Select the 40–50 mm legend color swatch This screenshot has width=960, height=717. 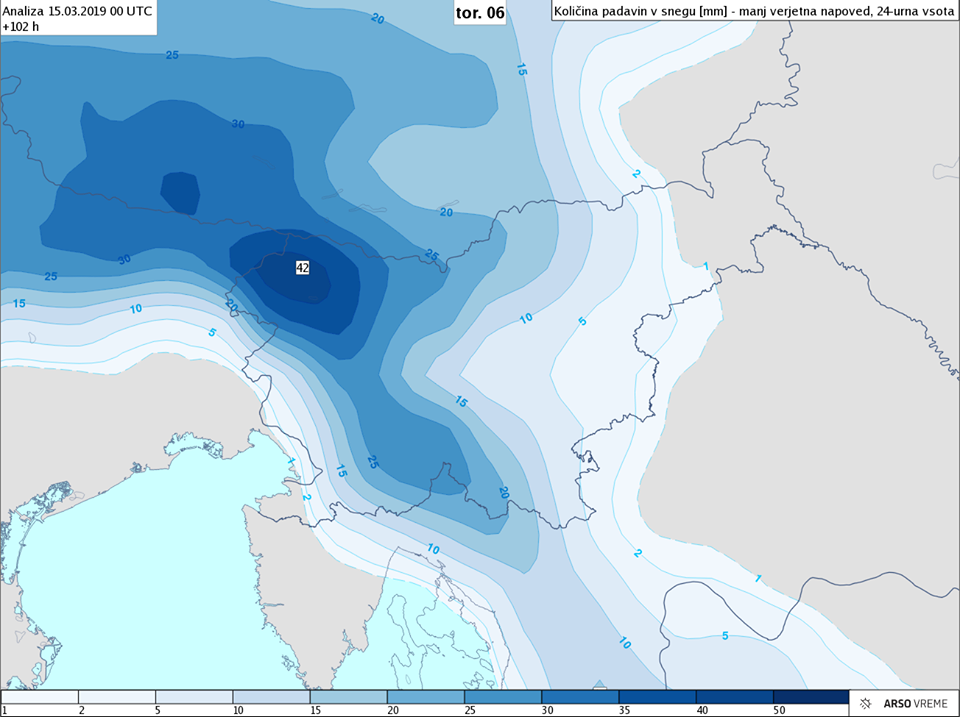733,696
